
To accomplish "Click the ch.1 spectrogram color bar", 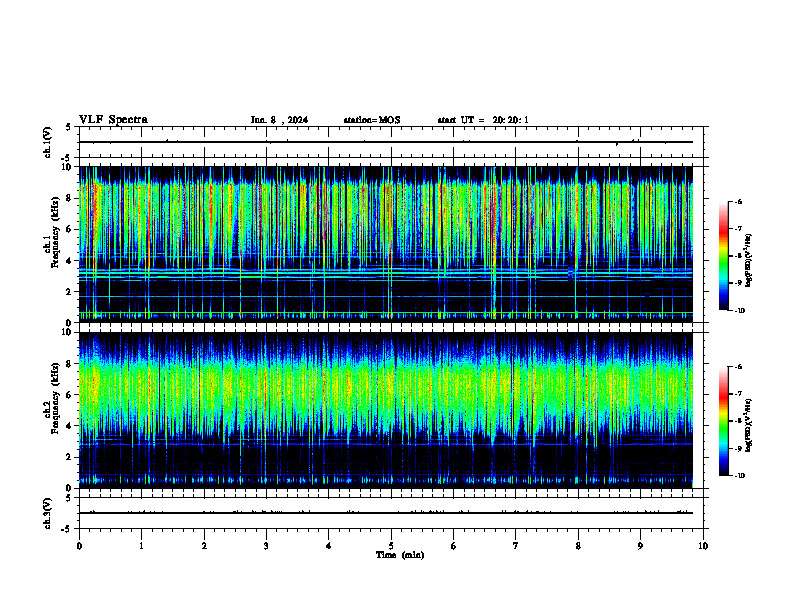I will [723, 256].
